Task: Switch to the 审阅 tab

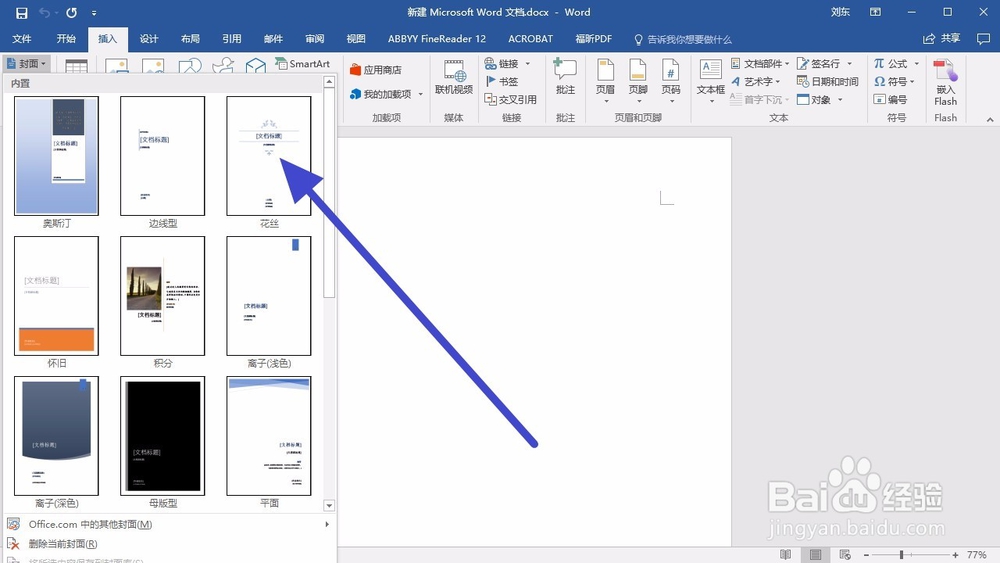Action: pos(314,39)
